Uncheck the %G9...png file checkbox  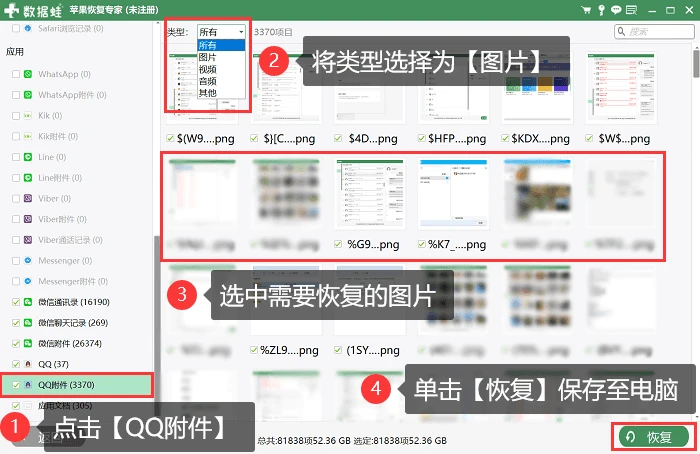point(338,244)
